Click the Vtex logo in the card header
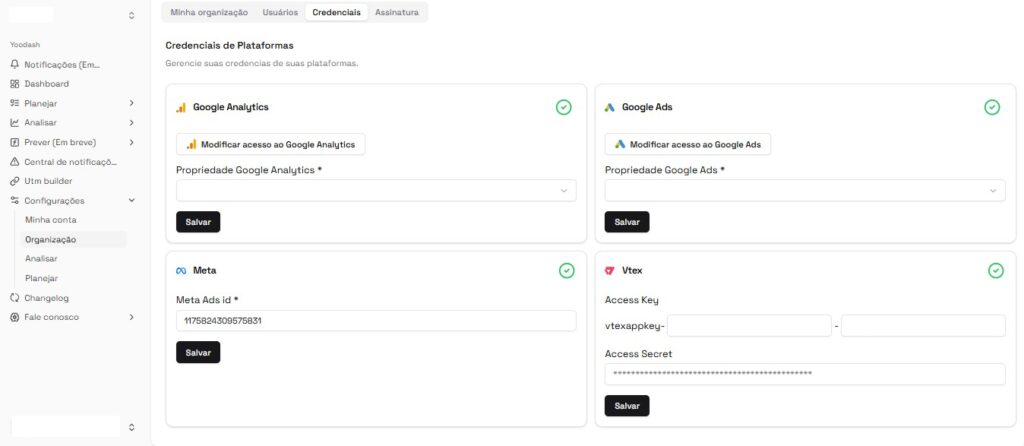This screenshot has width=1024, height=446. tap(610, 270)
